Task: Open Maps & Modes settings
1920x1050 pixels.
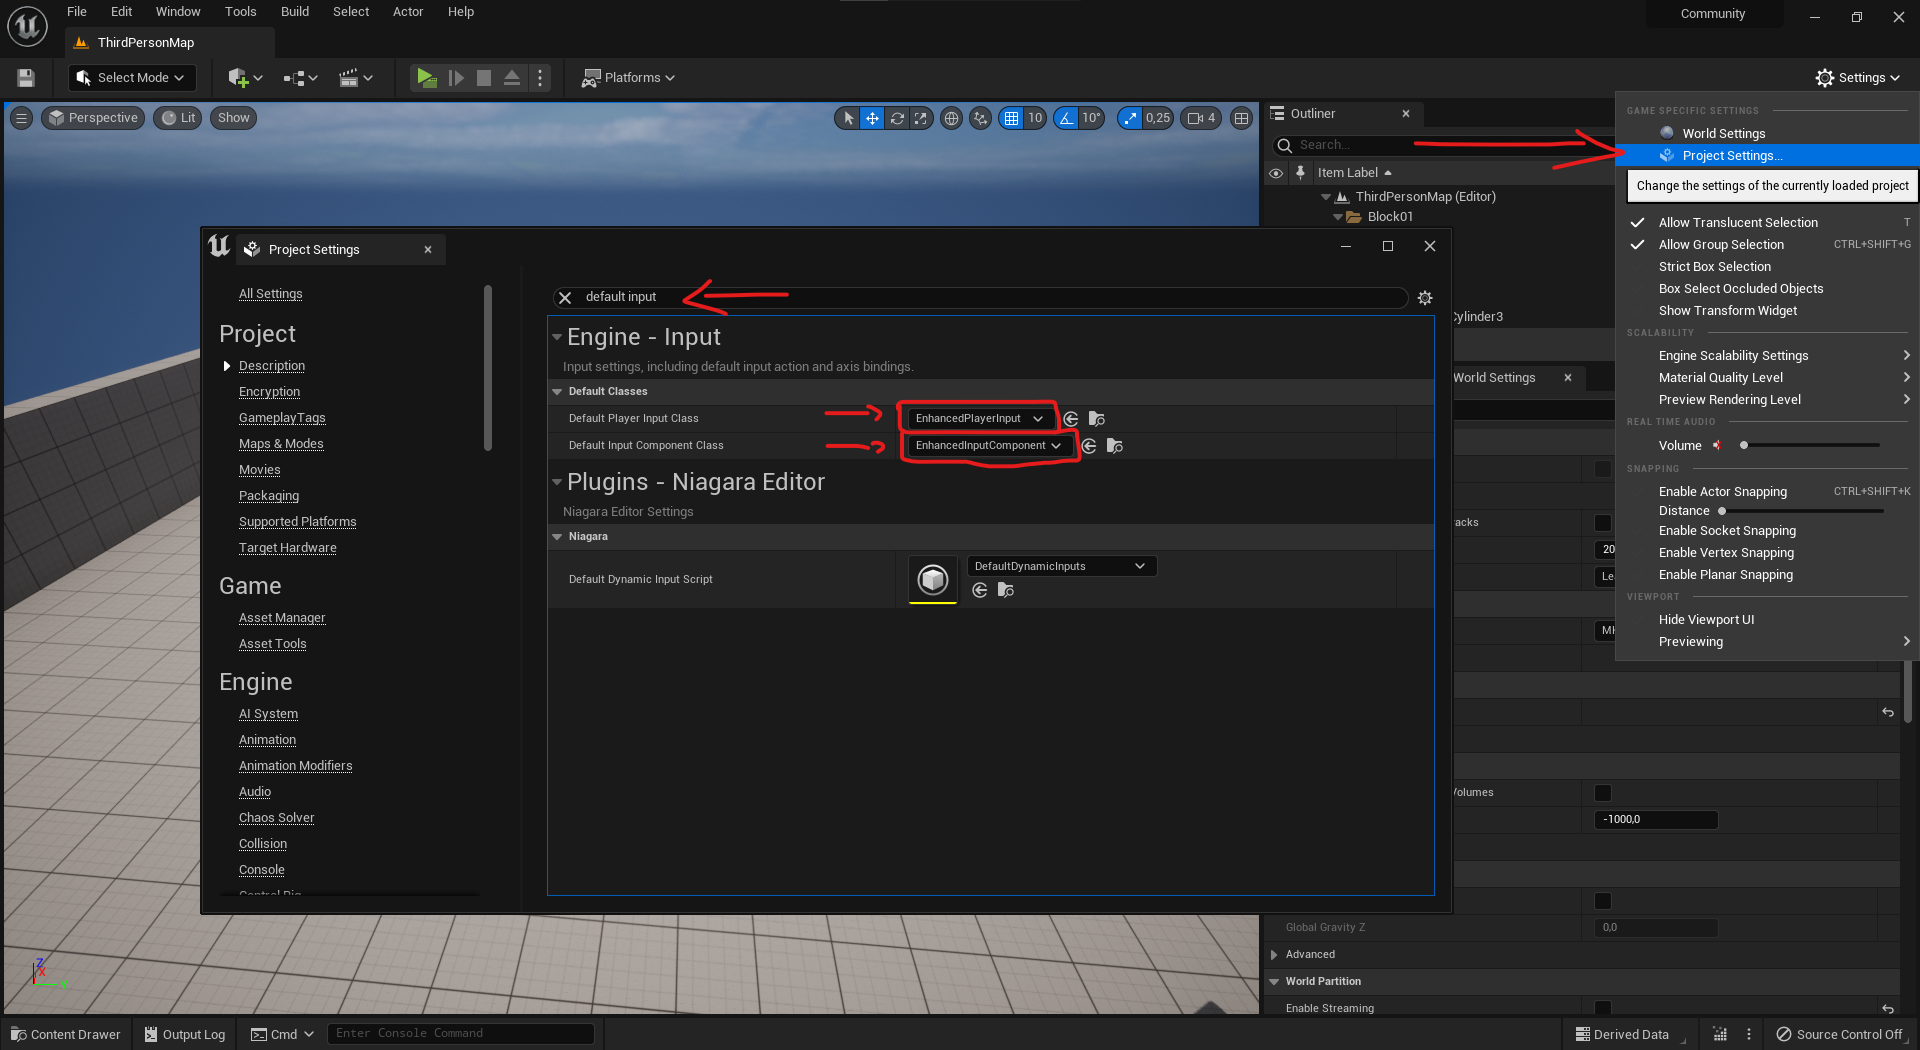Action: tap(281, 444)
